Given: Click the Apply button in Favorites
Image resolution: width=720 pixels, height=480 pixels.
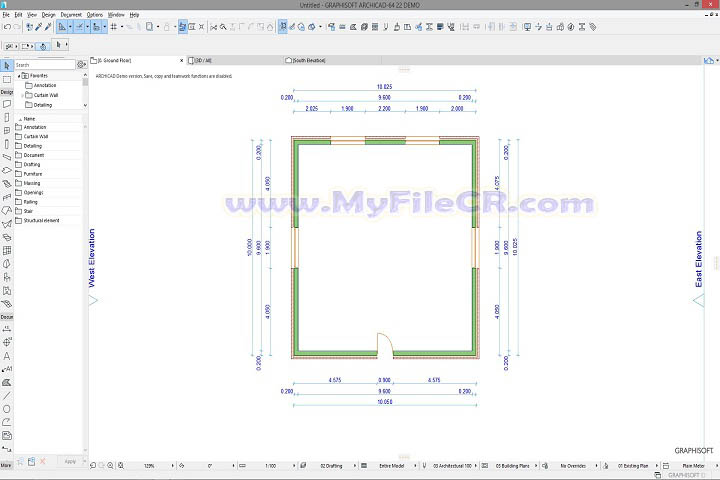Looking at the screenshot, I should [70, 461].
